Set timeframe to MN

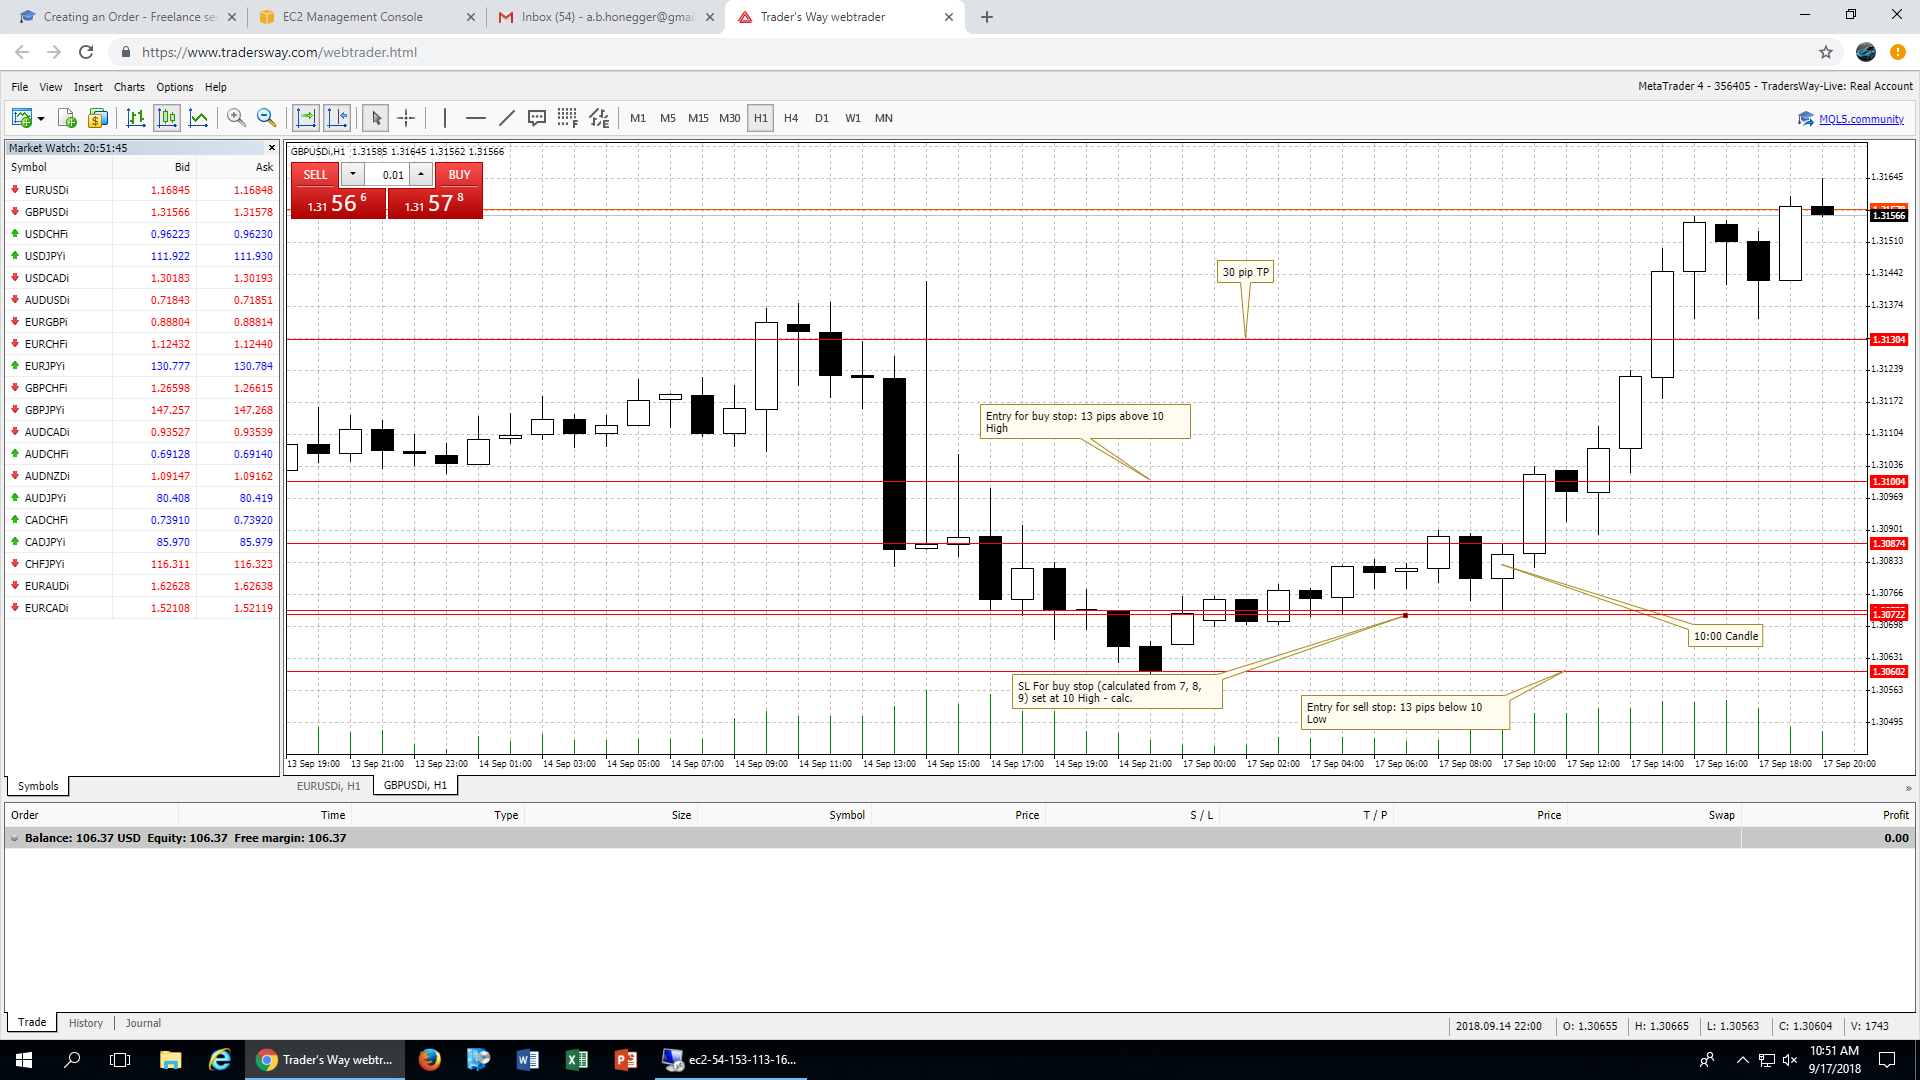coord(884,118)
